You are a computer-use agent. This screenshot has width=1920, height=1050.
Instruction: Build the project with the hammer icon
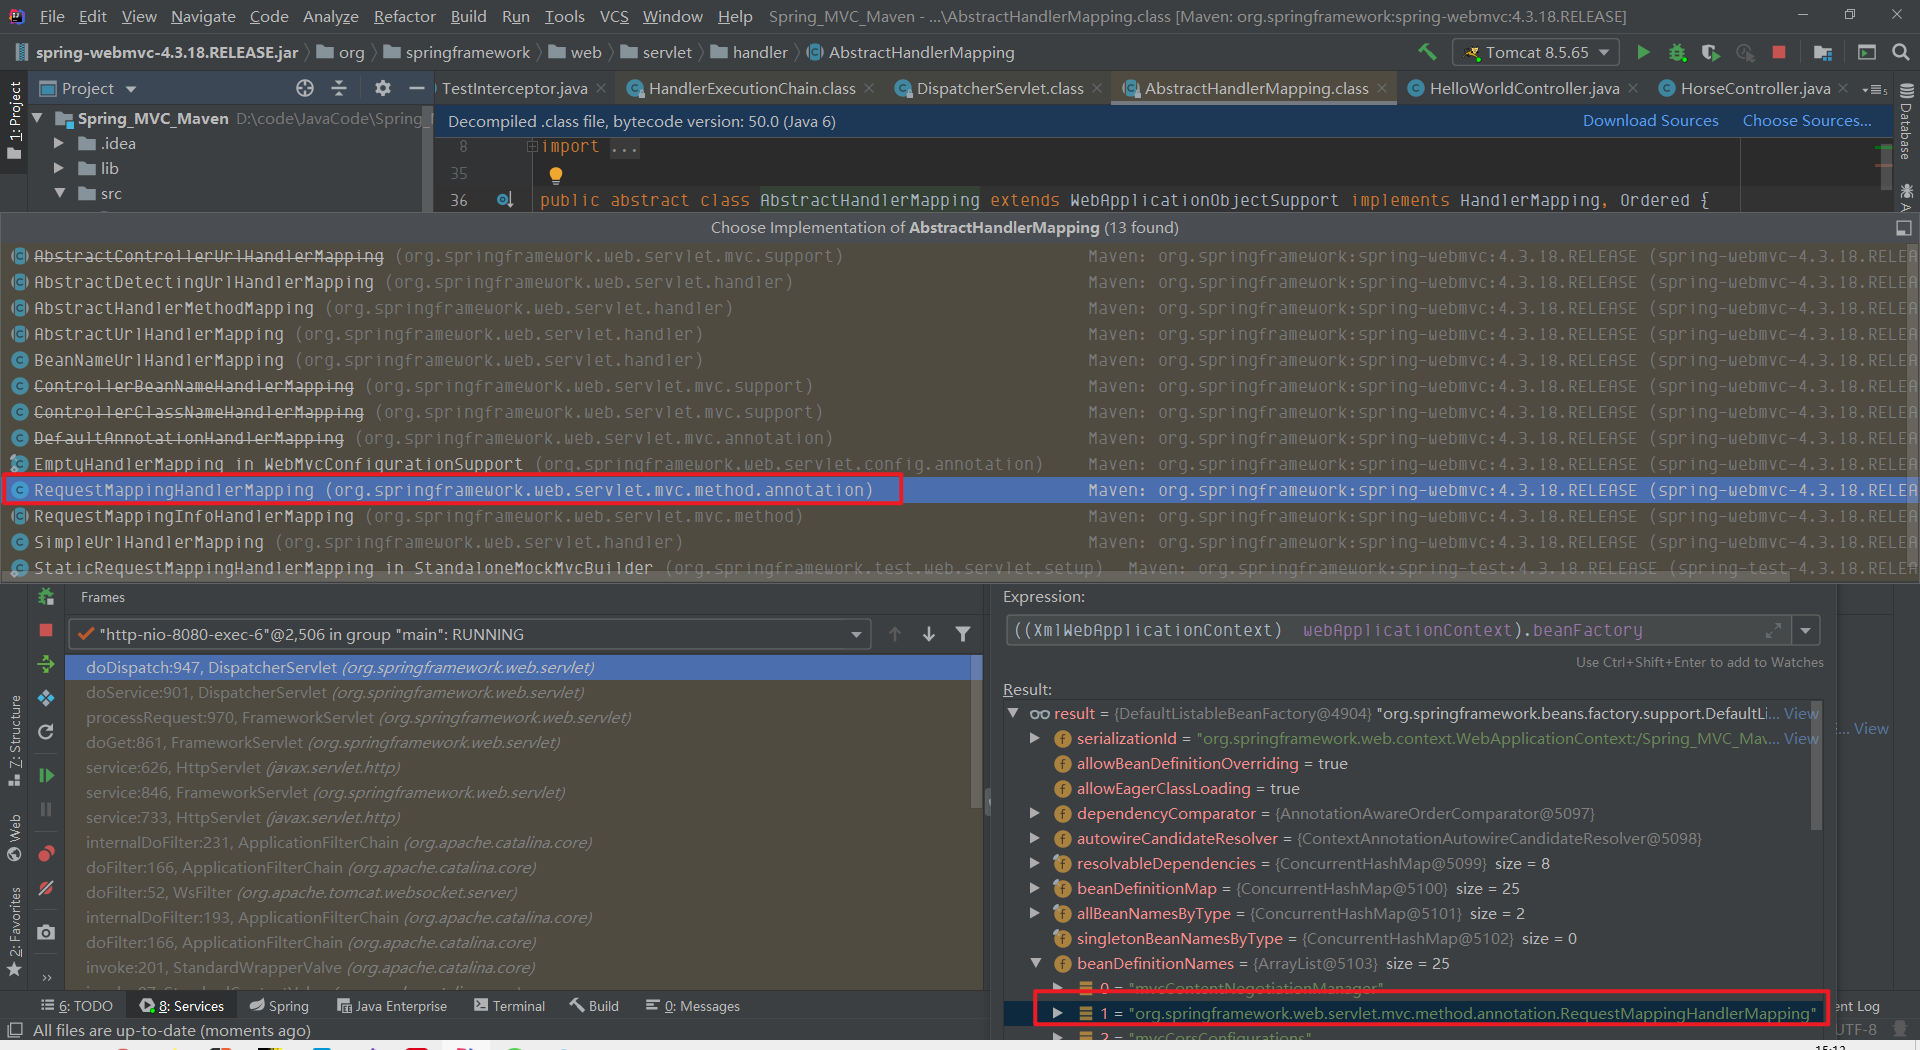pyautogui.click(x=1428, y=52)
